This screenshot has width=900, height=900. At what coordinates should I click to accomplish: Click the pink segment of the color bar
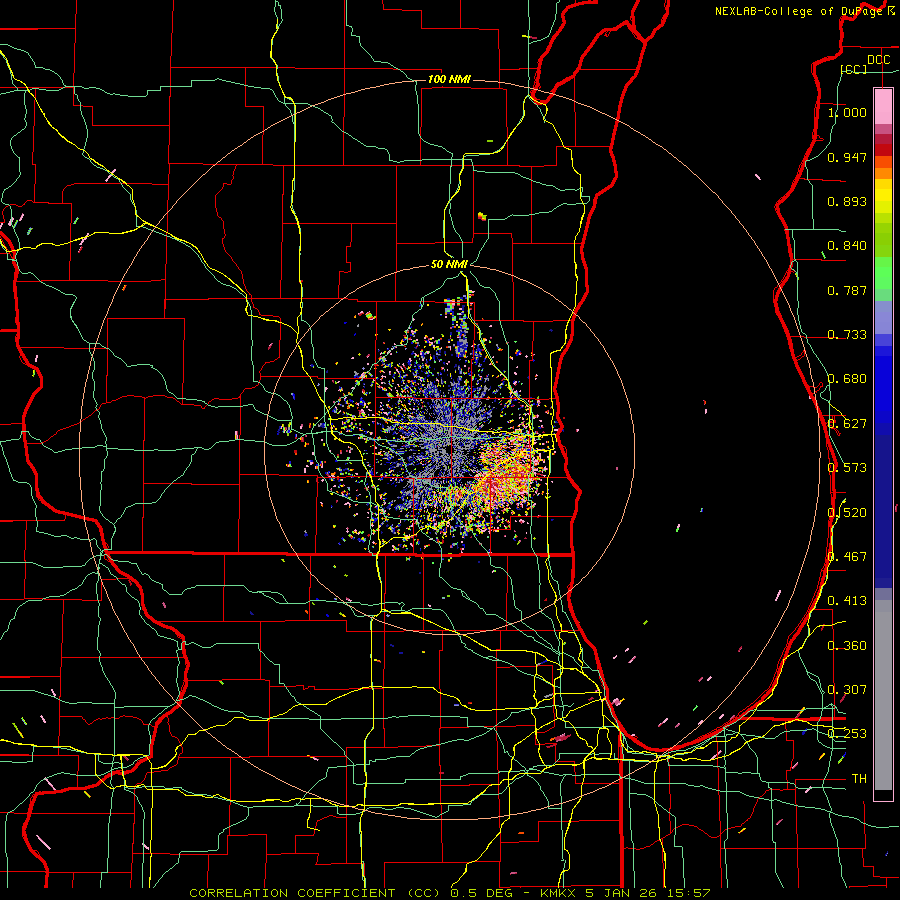click(883, 106)
